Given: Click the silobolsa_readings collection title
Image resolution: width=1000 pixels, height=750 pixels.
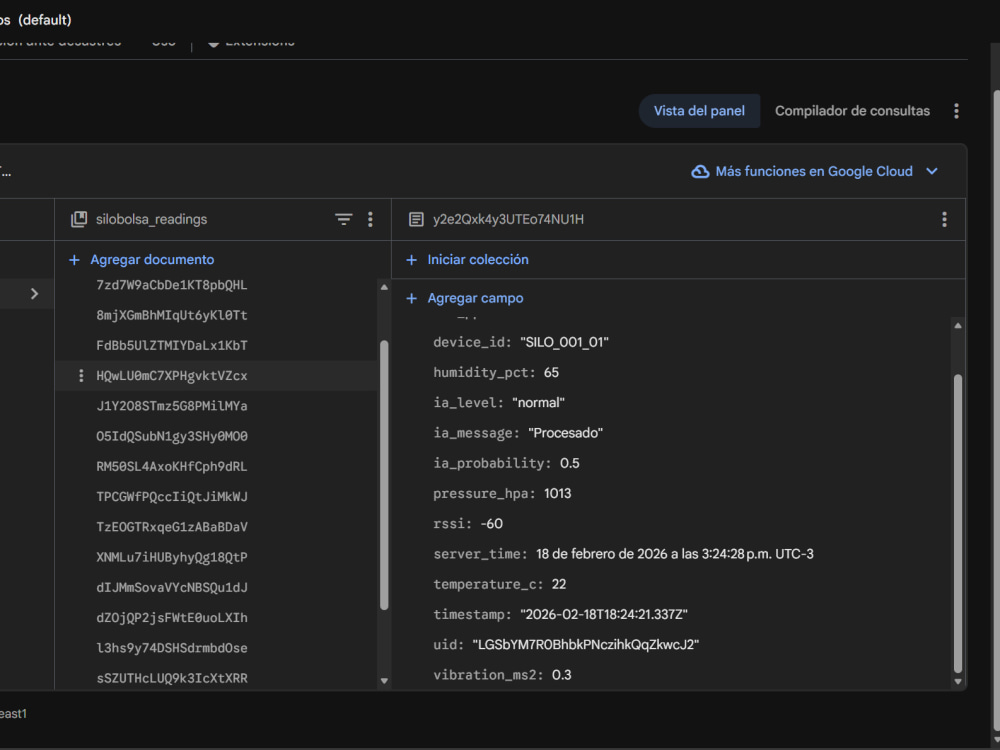Looking at the screenshot, I should [x=151, y=219].
